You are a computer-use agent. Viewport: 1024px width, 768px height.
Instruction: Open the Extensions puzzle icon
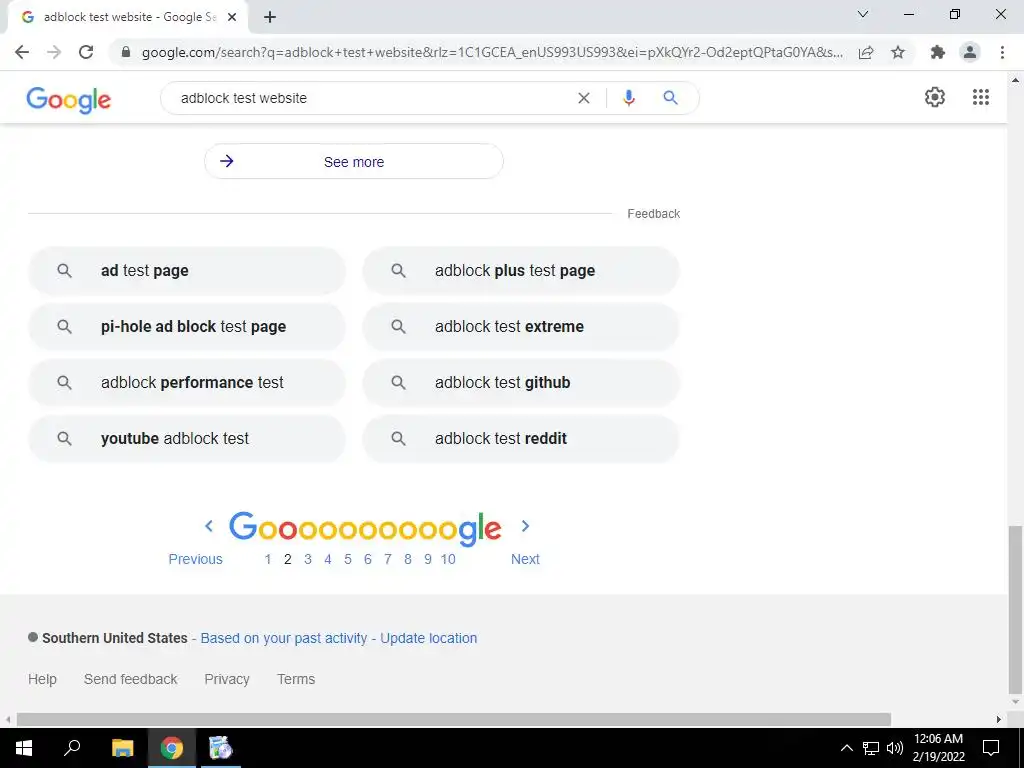pyautogui.click(x=938, y=52)
